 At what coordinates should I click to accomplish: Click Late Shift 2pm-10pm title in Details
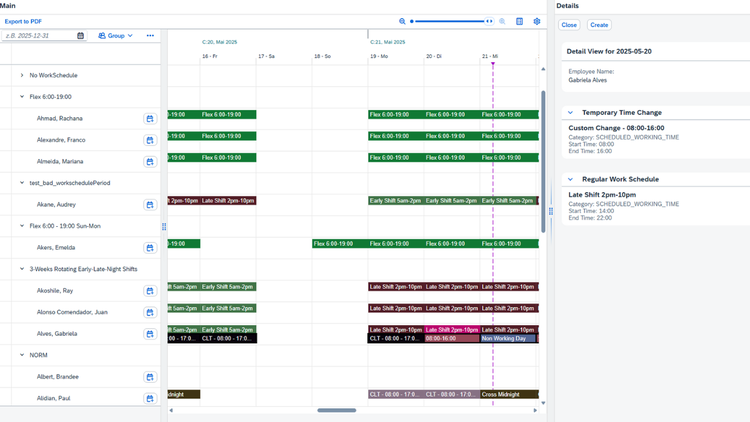[602, 195]
